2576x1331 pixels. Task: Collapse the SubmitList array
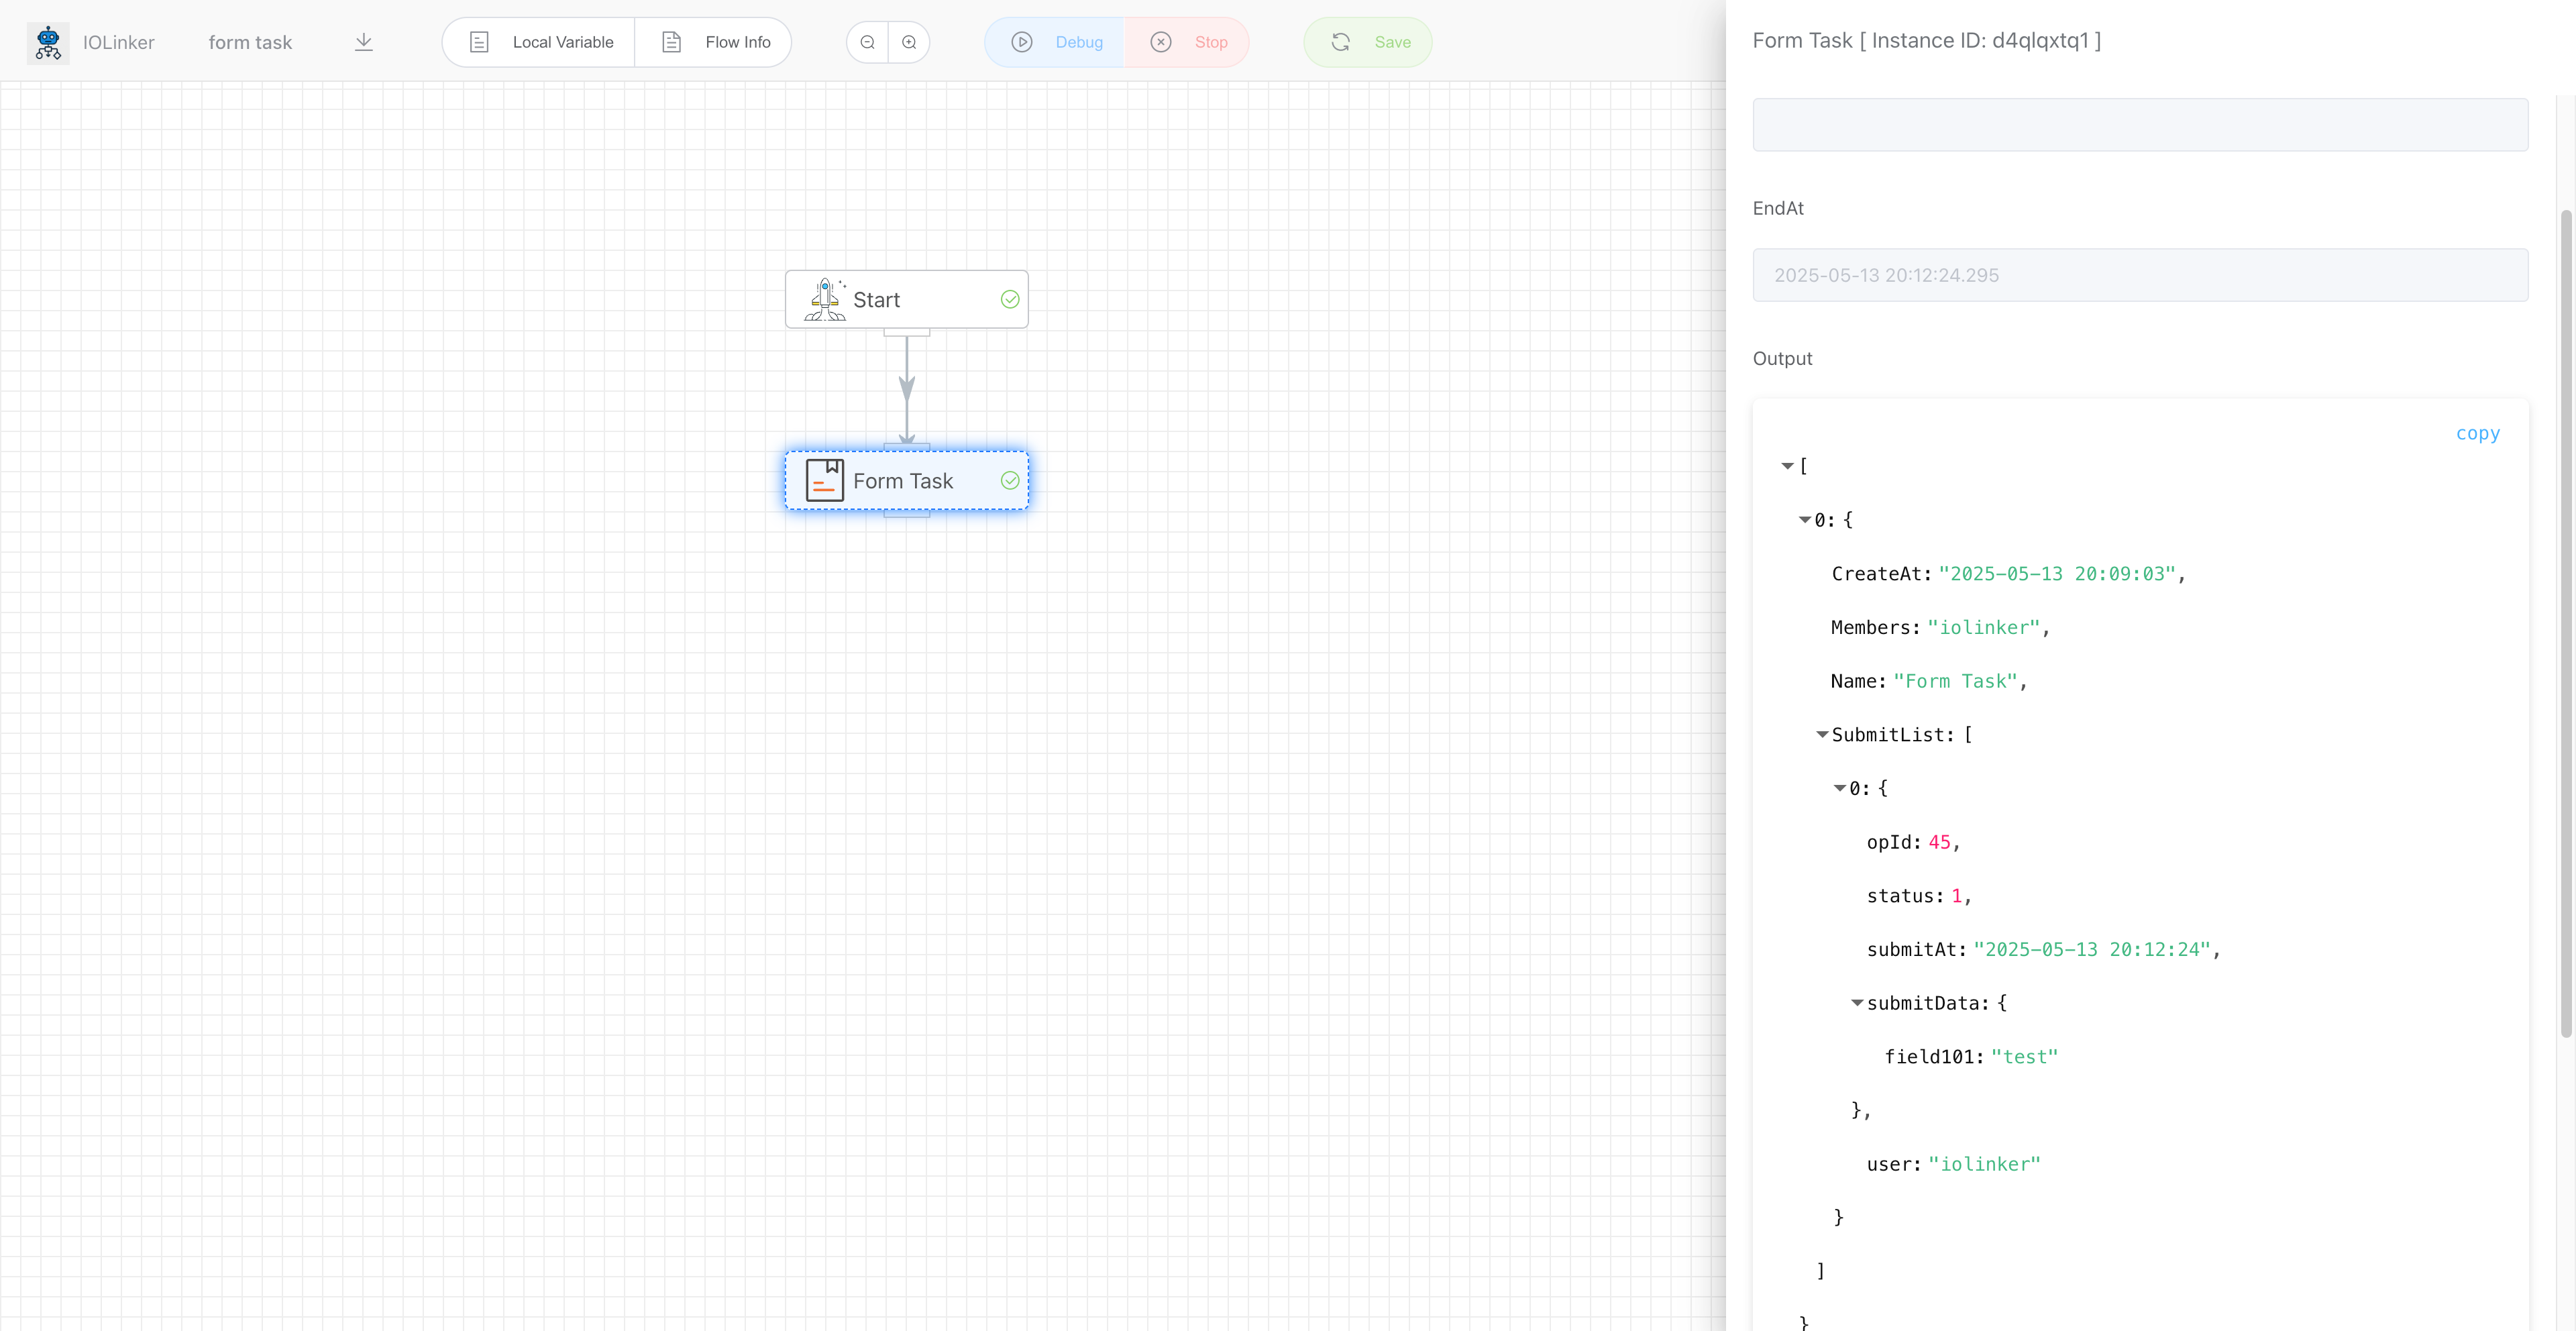pos(1822,735)
